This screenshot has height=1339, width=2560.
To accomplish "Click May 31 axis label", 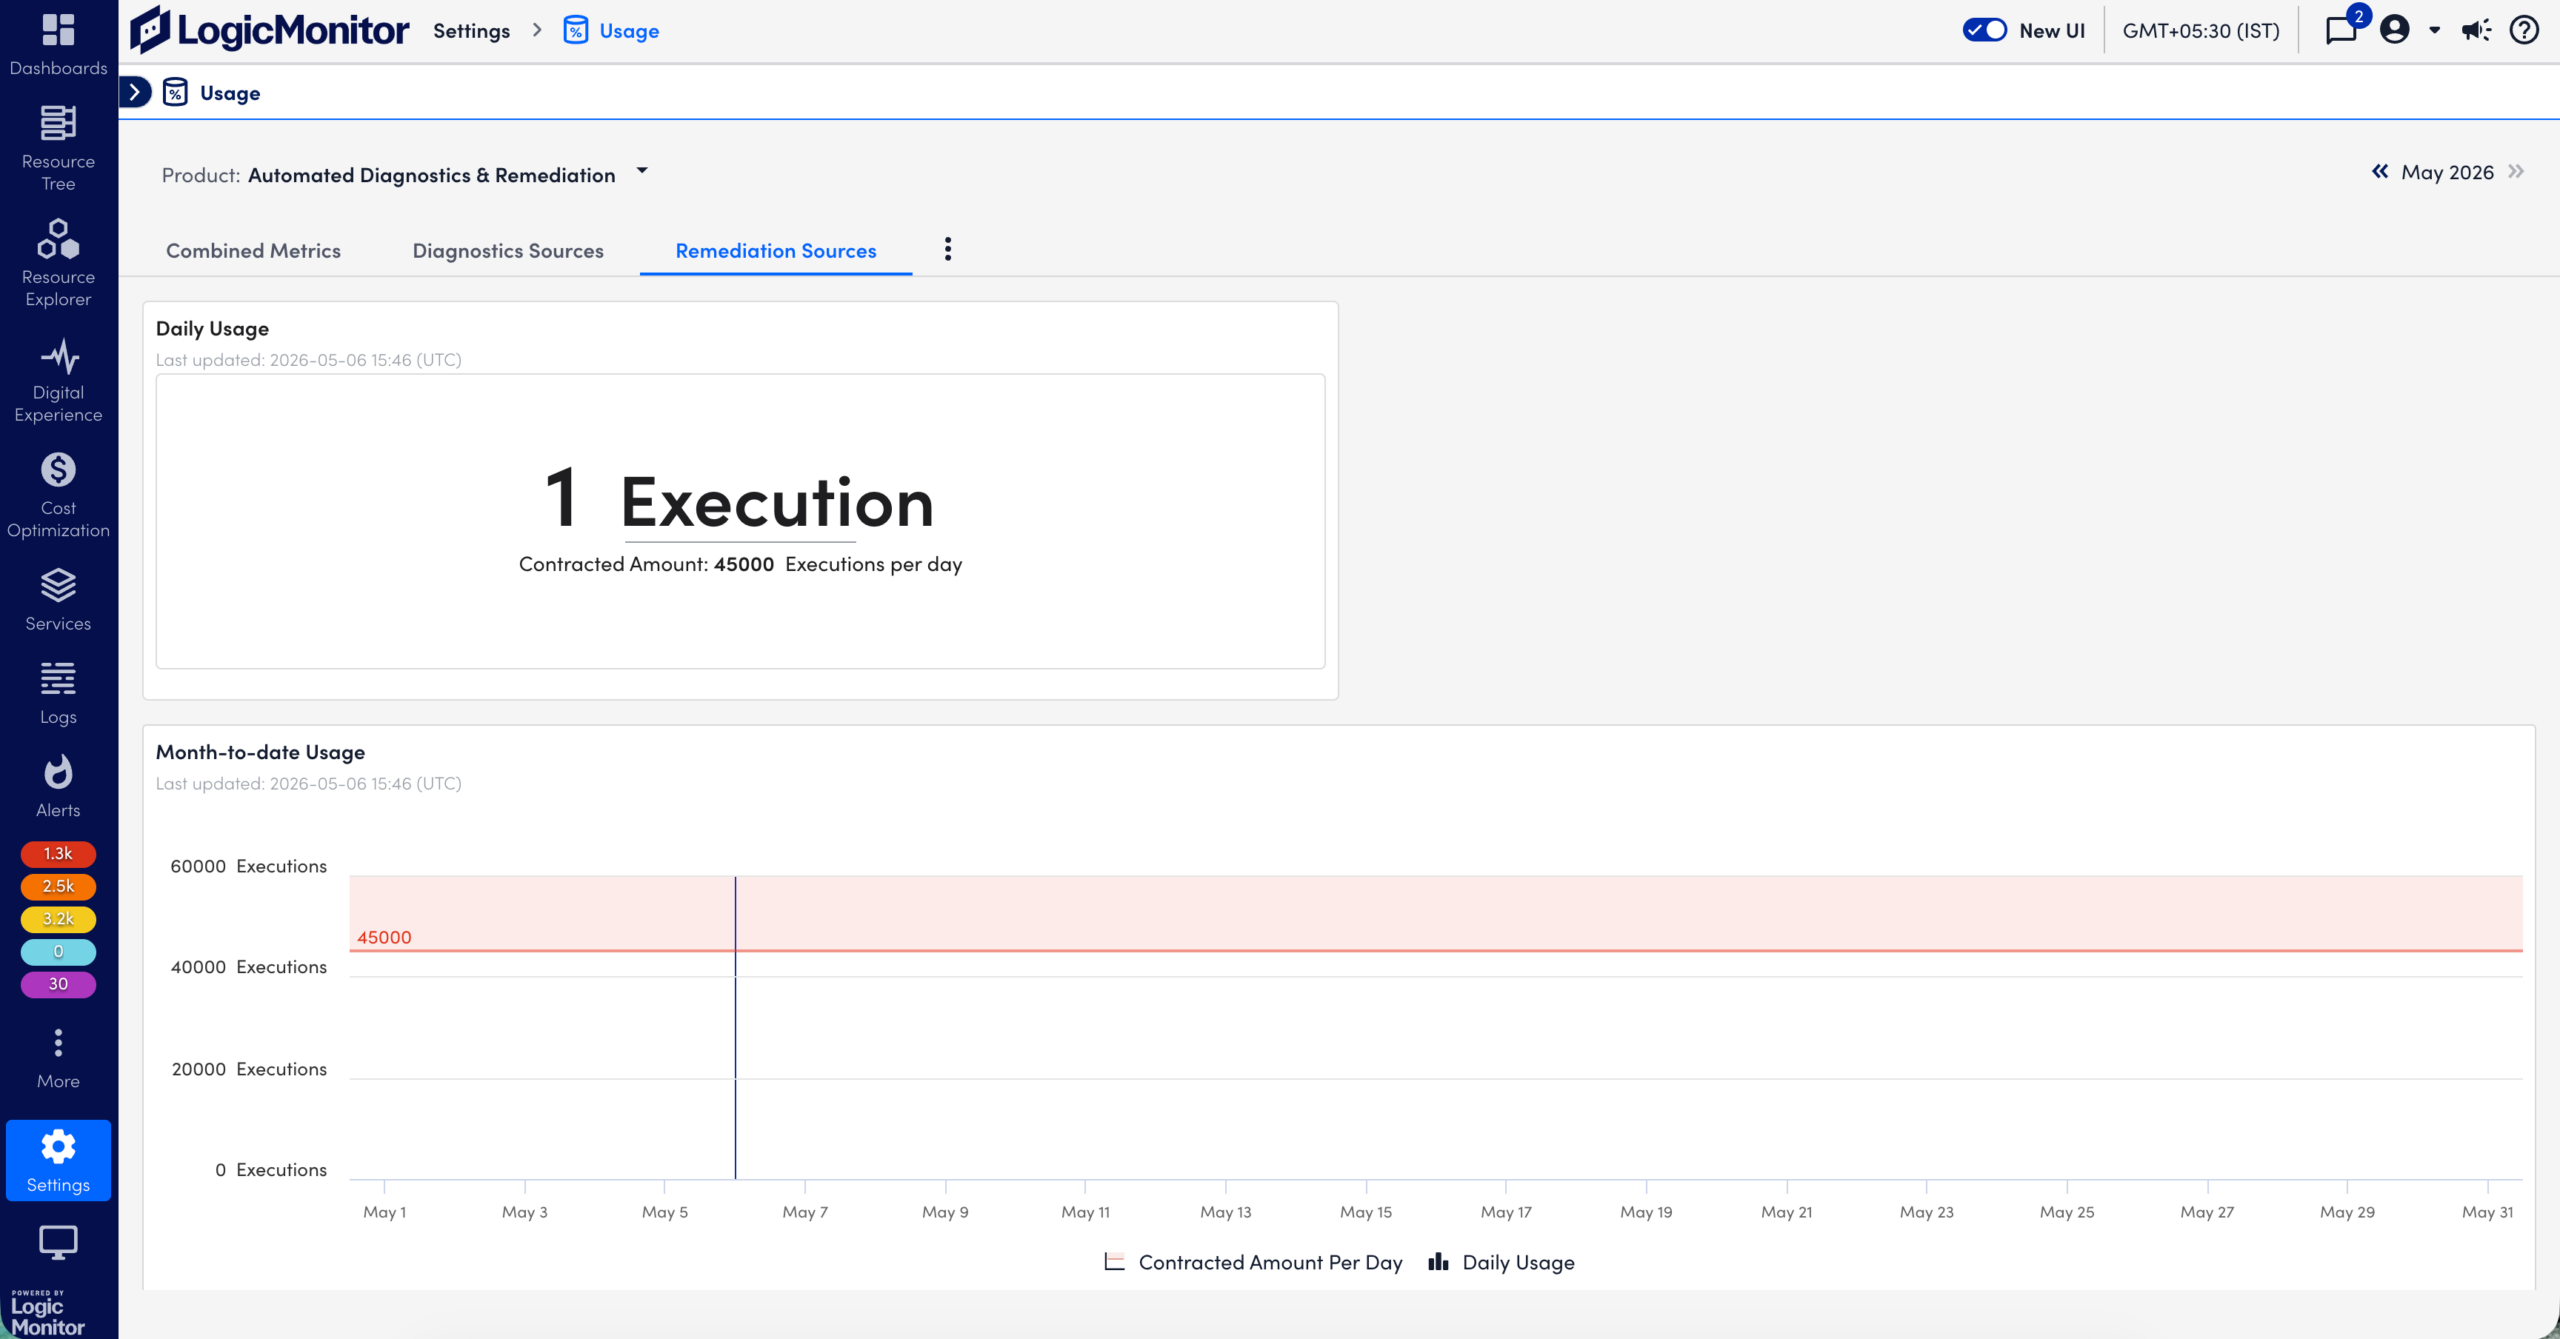I will click(x=2487, y=1211).
